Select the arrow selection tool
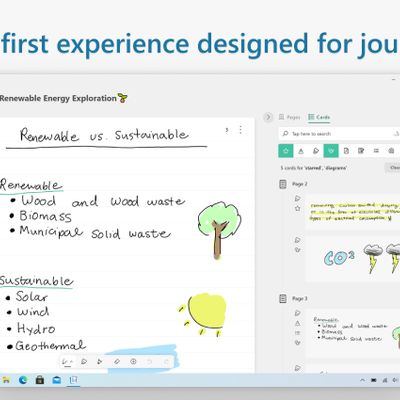Viewport: 400px width, 400px height. [x=100, y=361]
